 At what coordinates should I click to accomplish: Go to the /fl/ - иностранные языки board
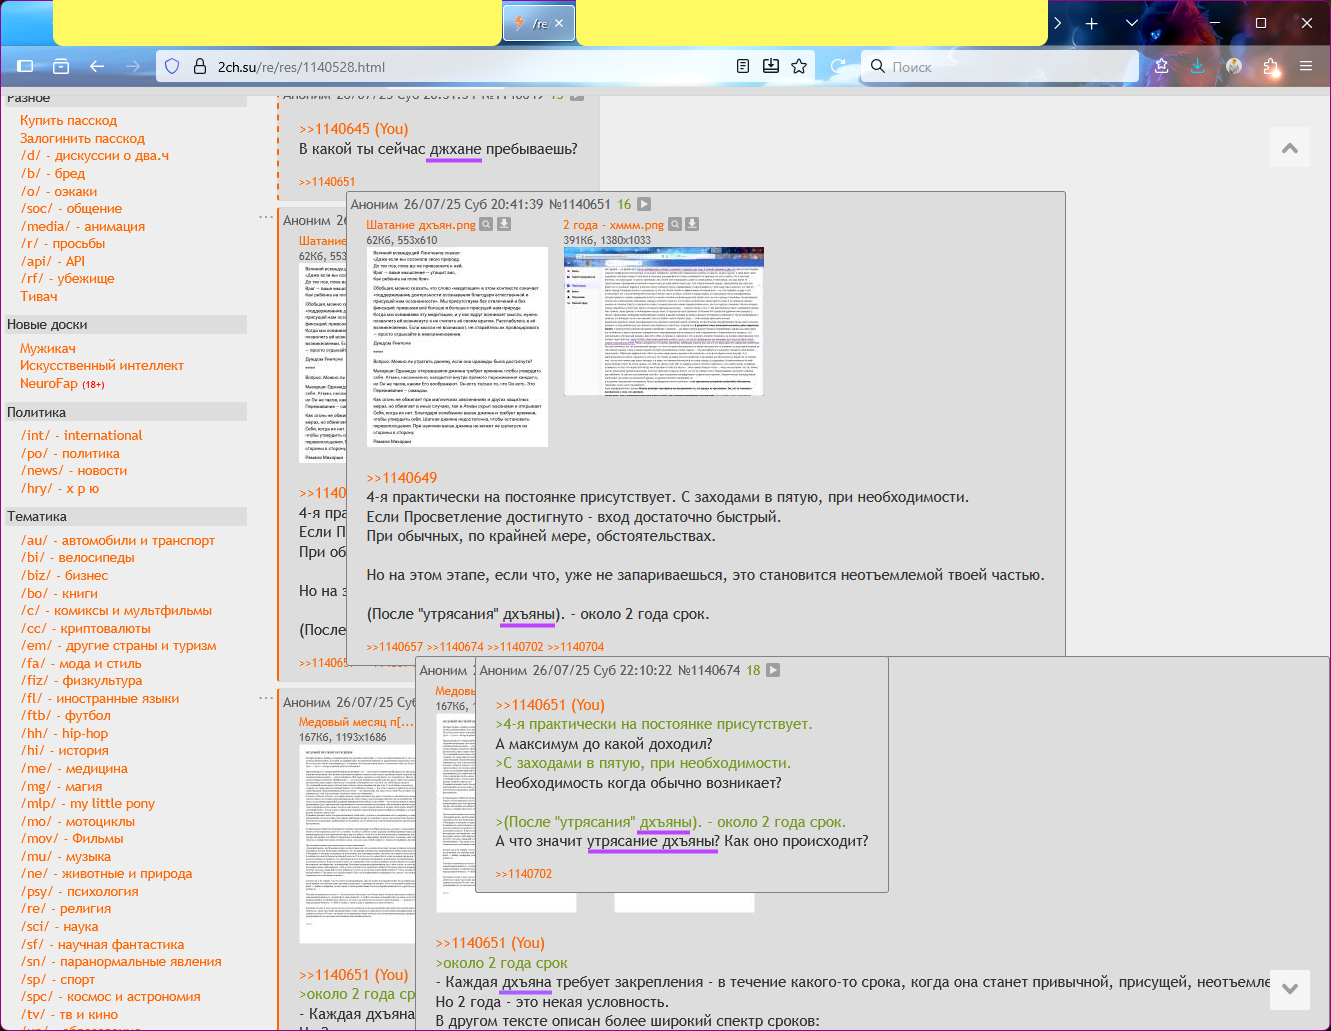pos(100,699)
